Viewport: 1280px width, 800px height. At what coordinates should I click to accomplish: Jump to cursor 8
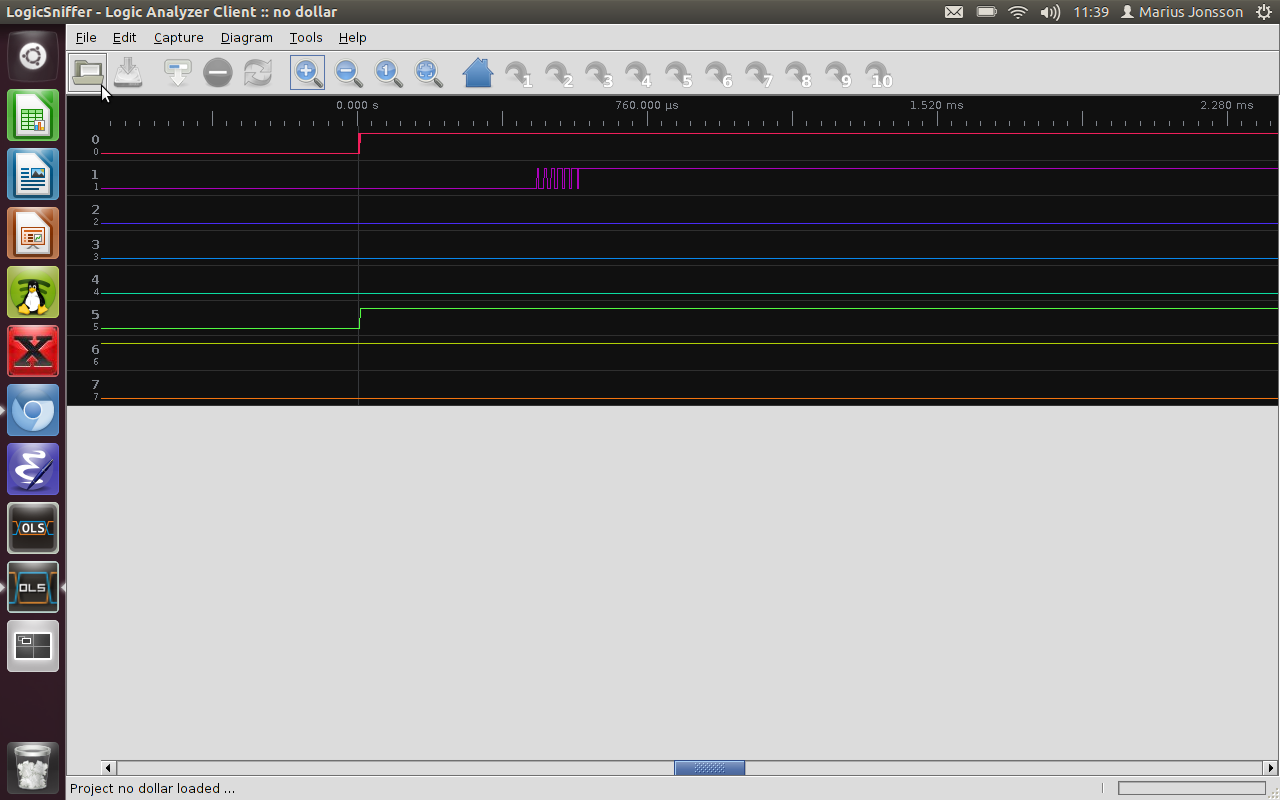coord(798,74)
